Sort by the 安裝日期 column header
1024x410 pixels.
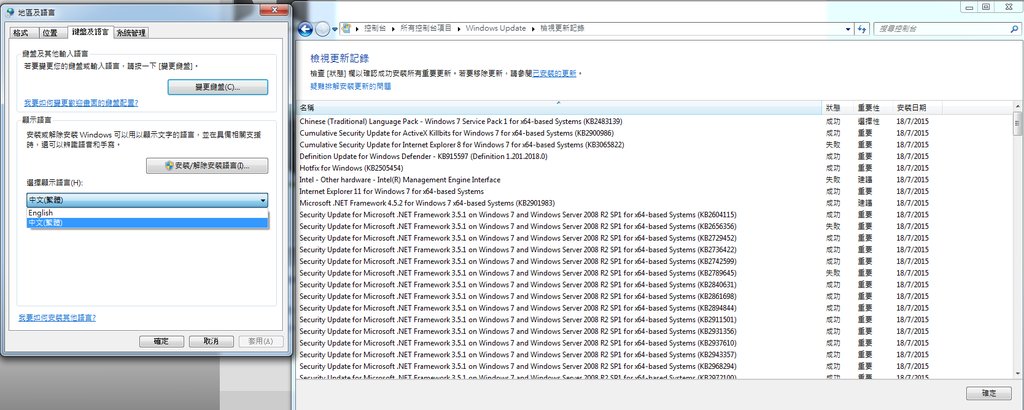[918, 108]
